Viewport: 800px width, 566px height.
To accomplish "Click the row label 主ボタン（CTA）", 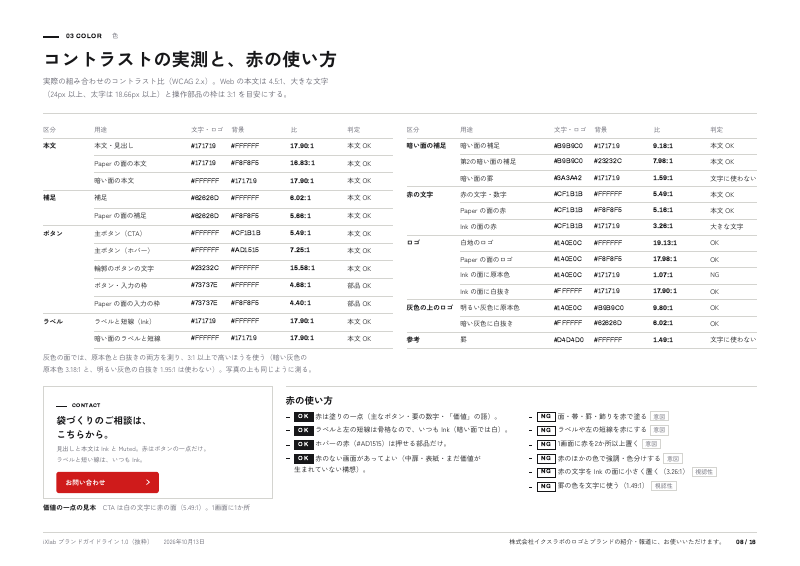I will 118,233.
